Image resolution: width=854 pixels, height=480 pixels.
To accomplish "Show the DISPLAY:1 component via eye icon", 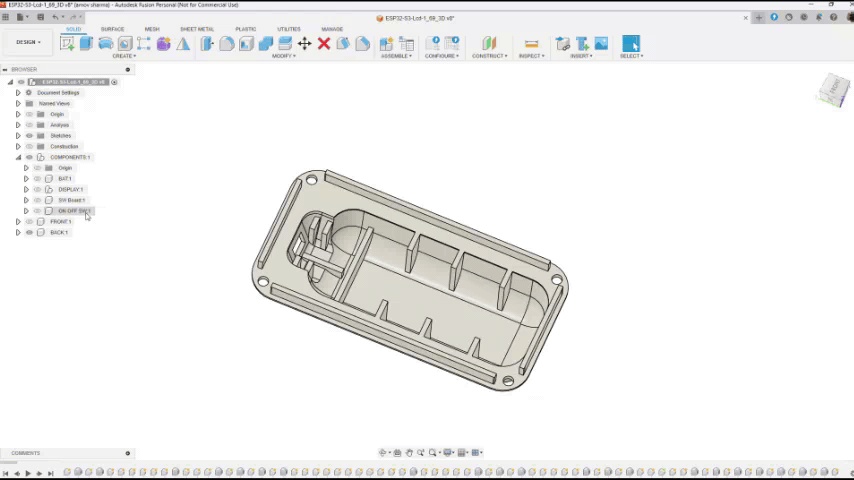I will pos(38,190).
